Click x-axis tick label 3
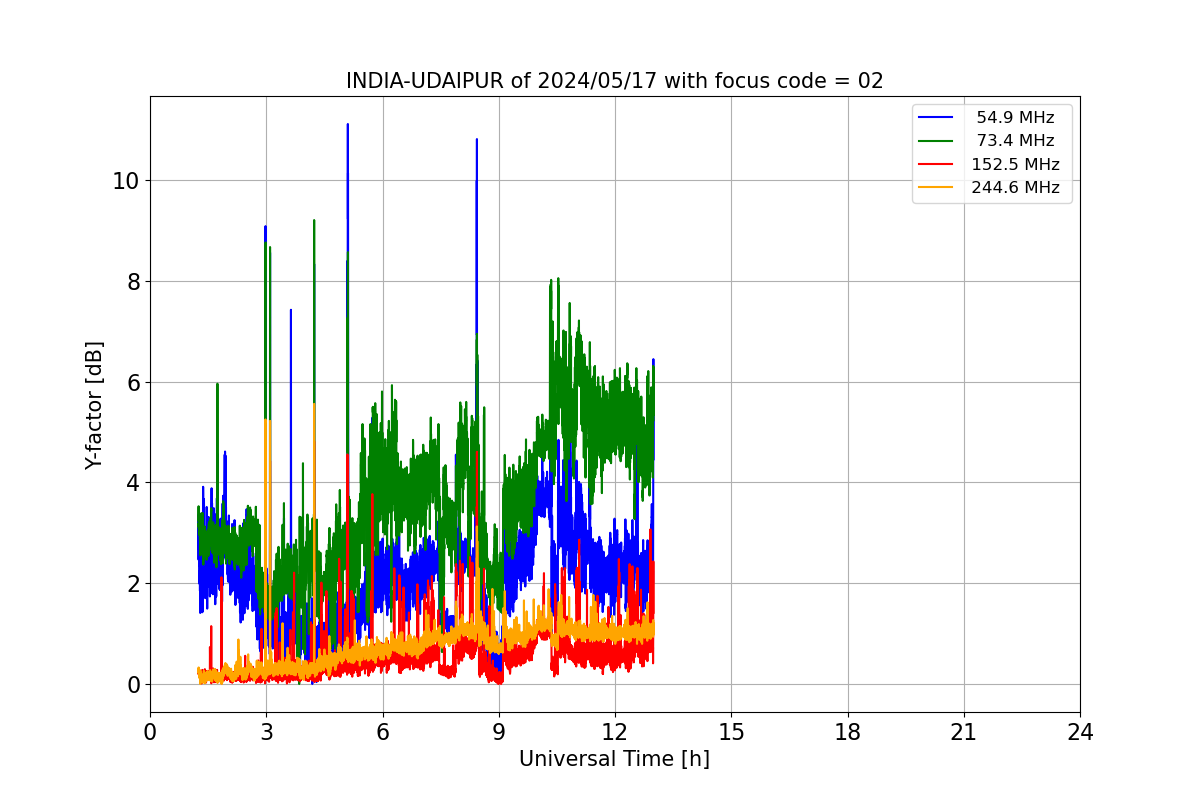The image size is (1200, 800). point(266,732)
